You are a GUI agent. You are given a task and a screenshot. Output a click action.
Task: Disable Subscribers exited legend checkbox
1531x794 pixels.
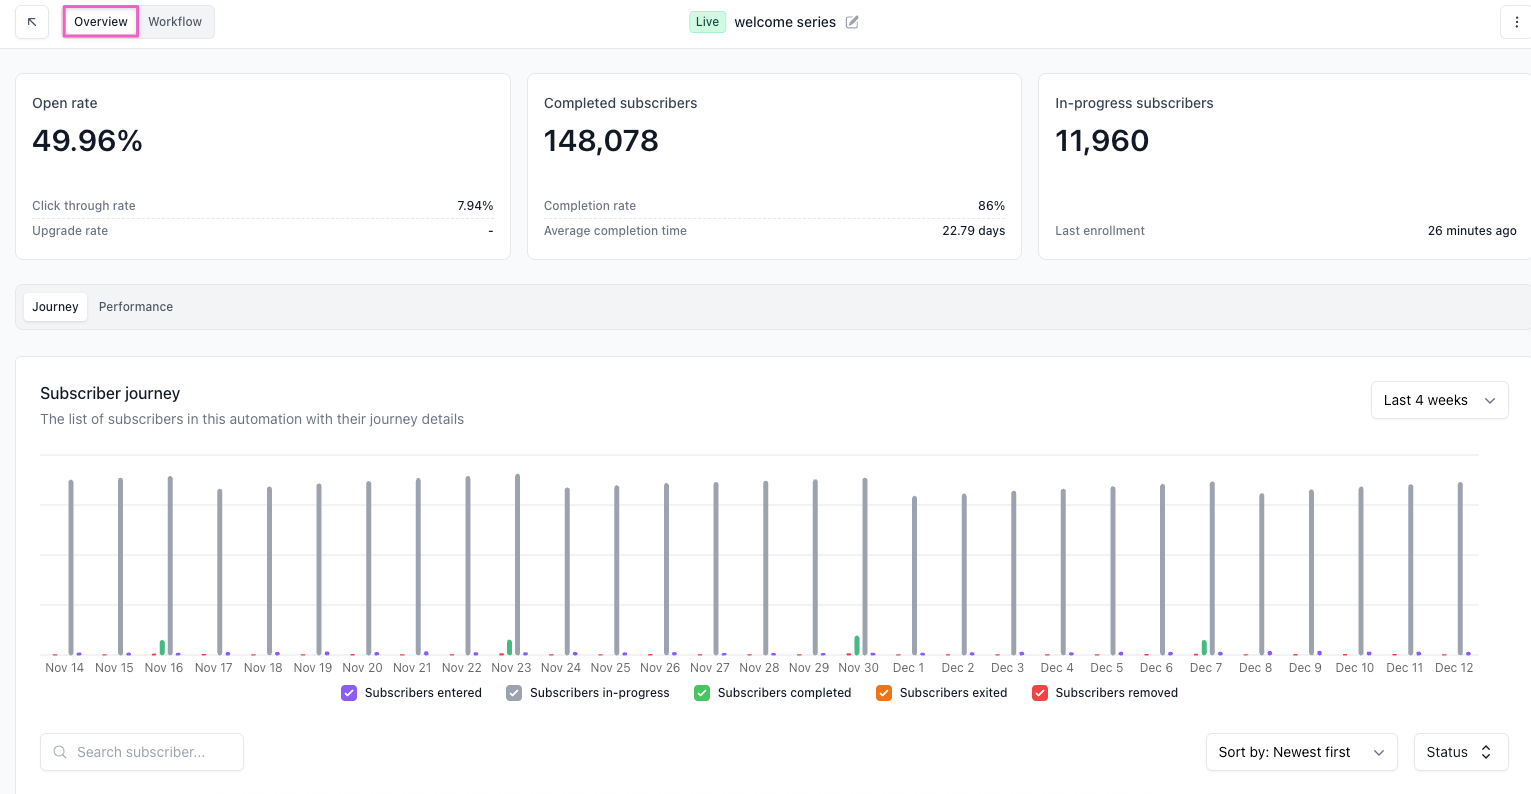click(884, 693)
